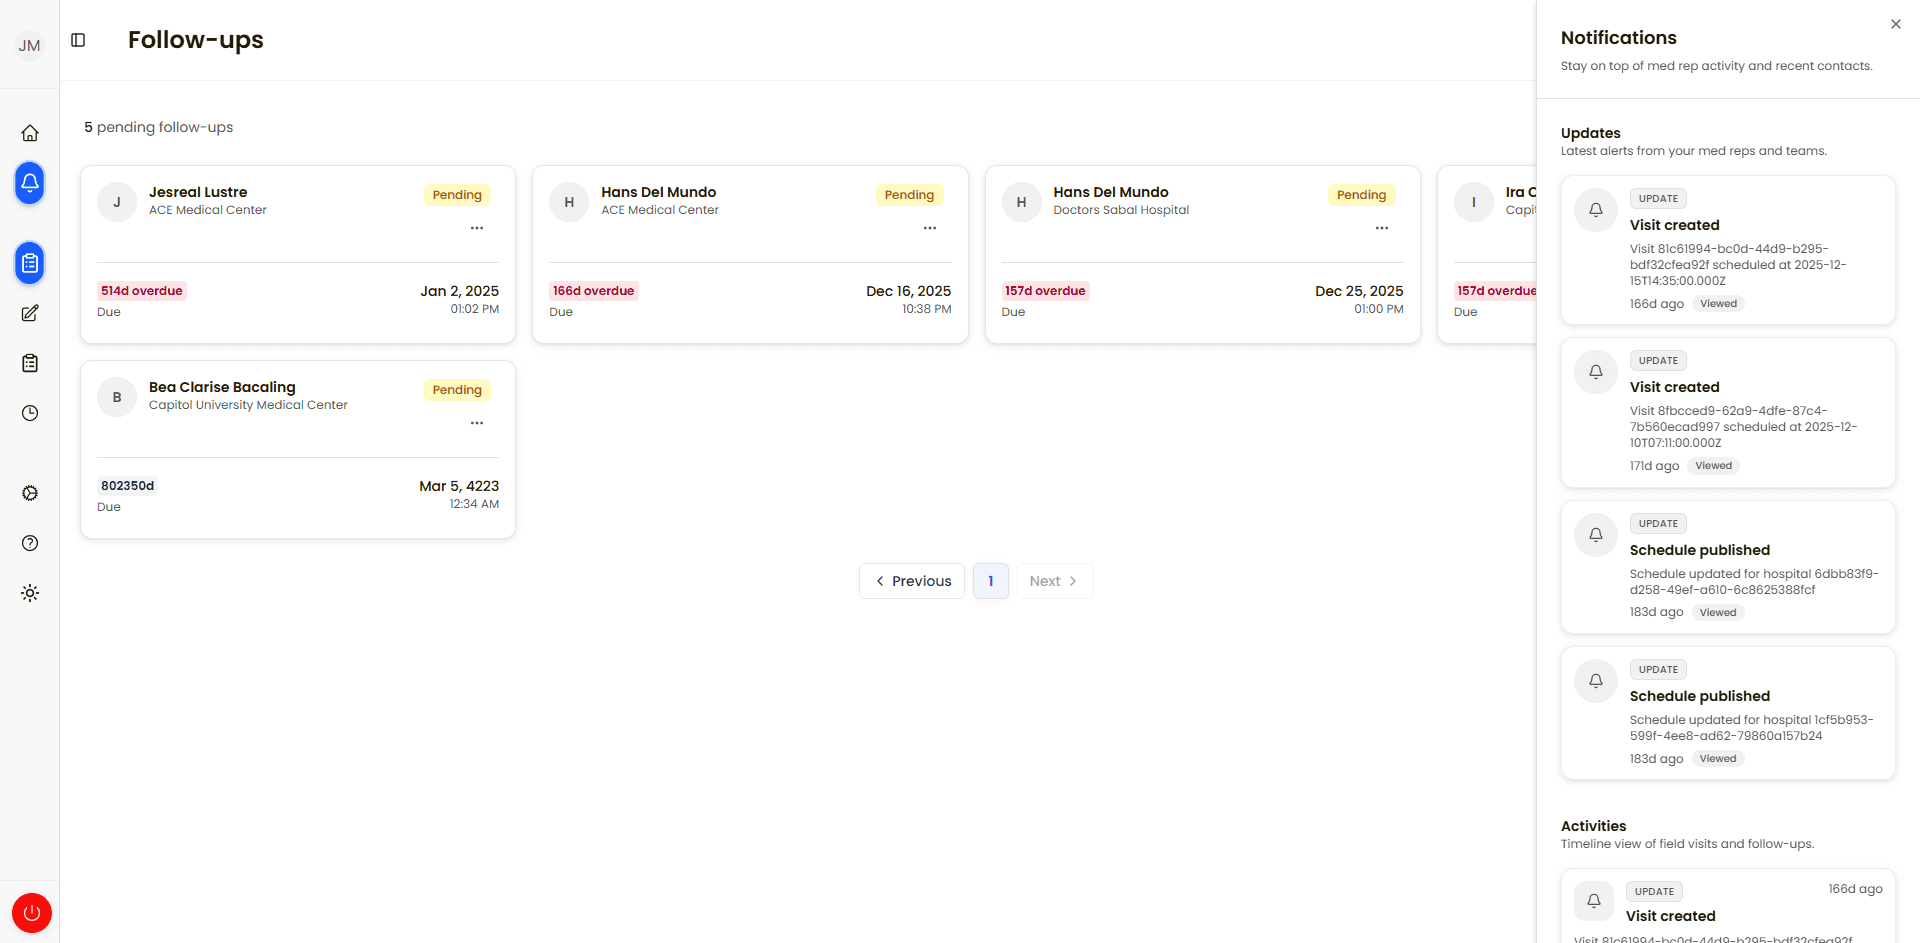The height and width of the screenshot is (943, 1920).
Task: Open options menu on Bea Clarise Bacaling card
Action: pyautogui.click(x=477, y=423)
